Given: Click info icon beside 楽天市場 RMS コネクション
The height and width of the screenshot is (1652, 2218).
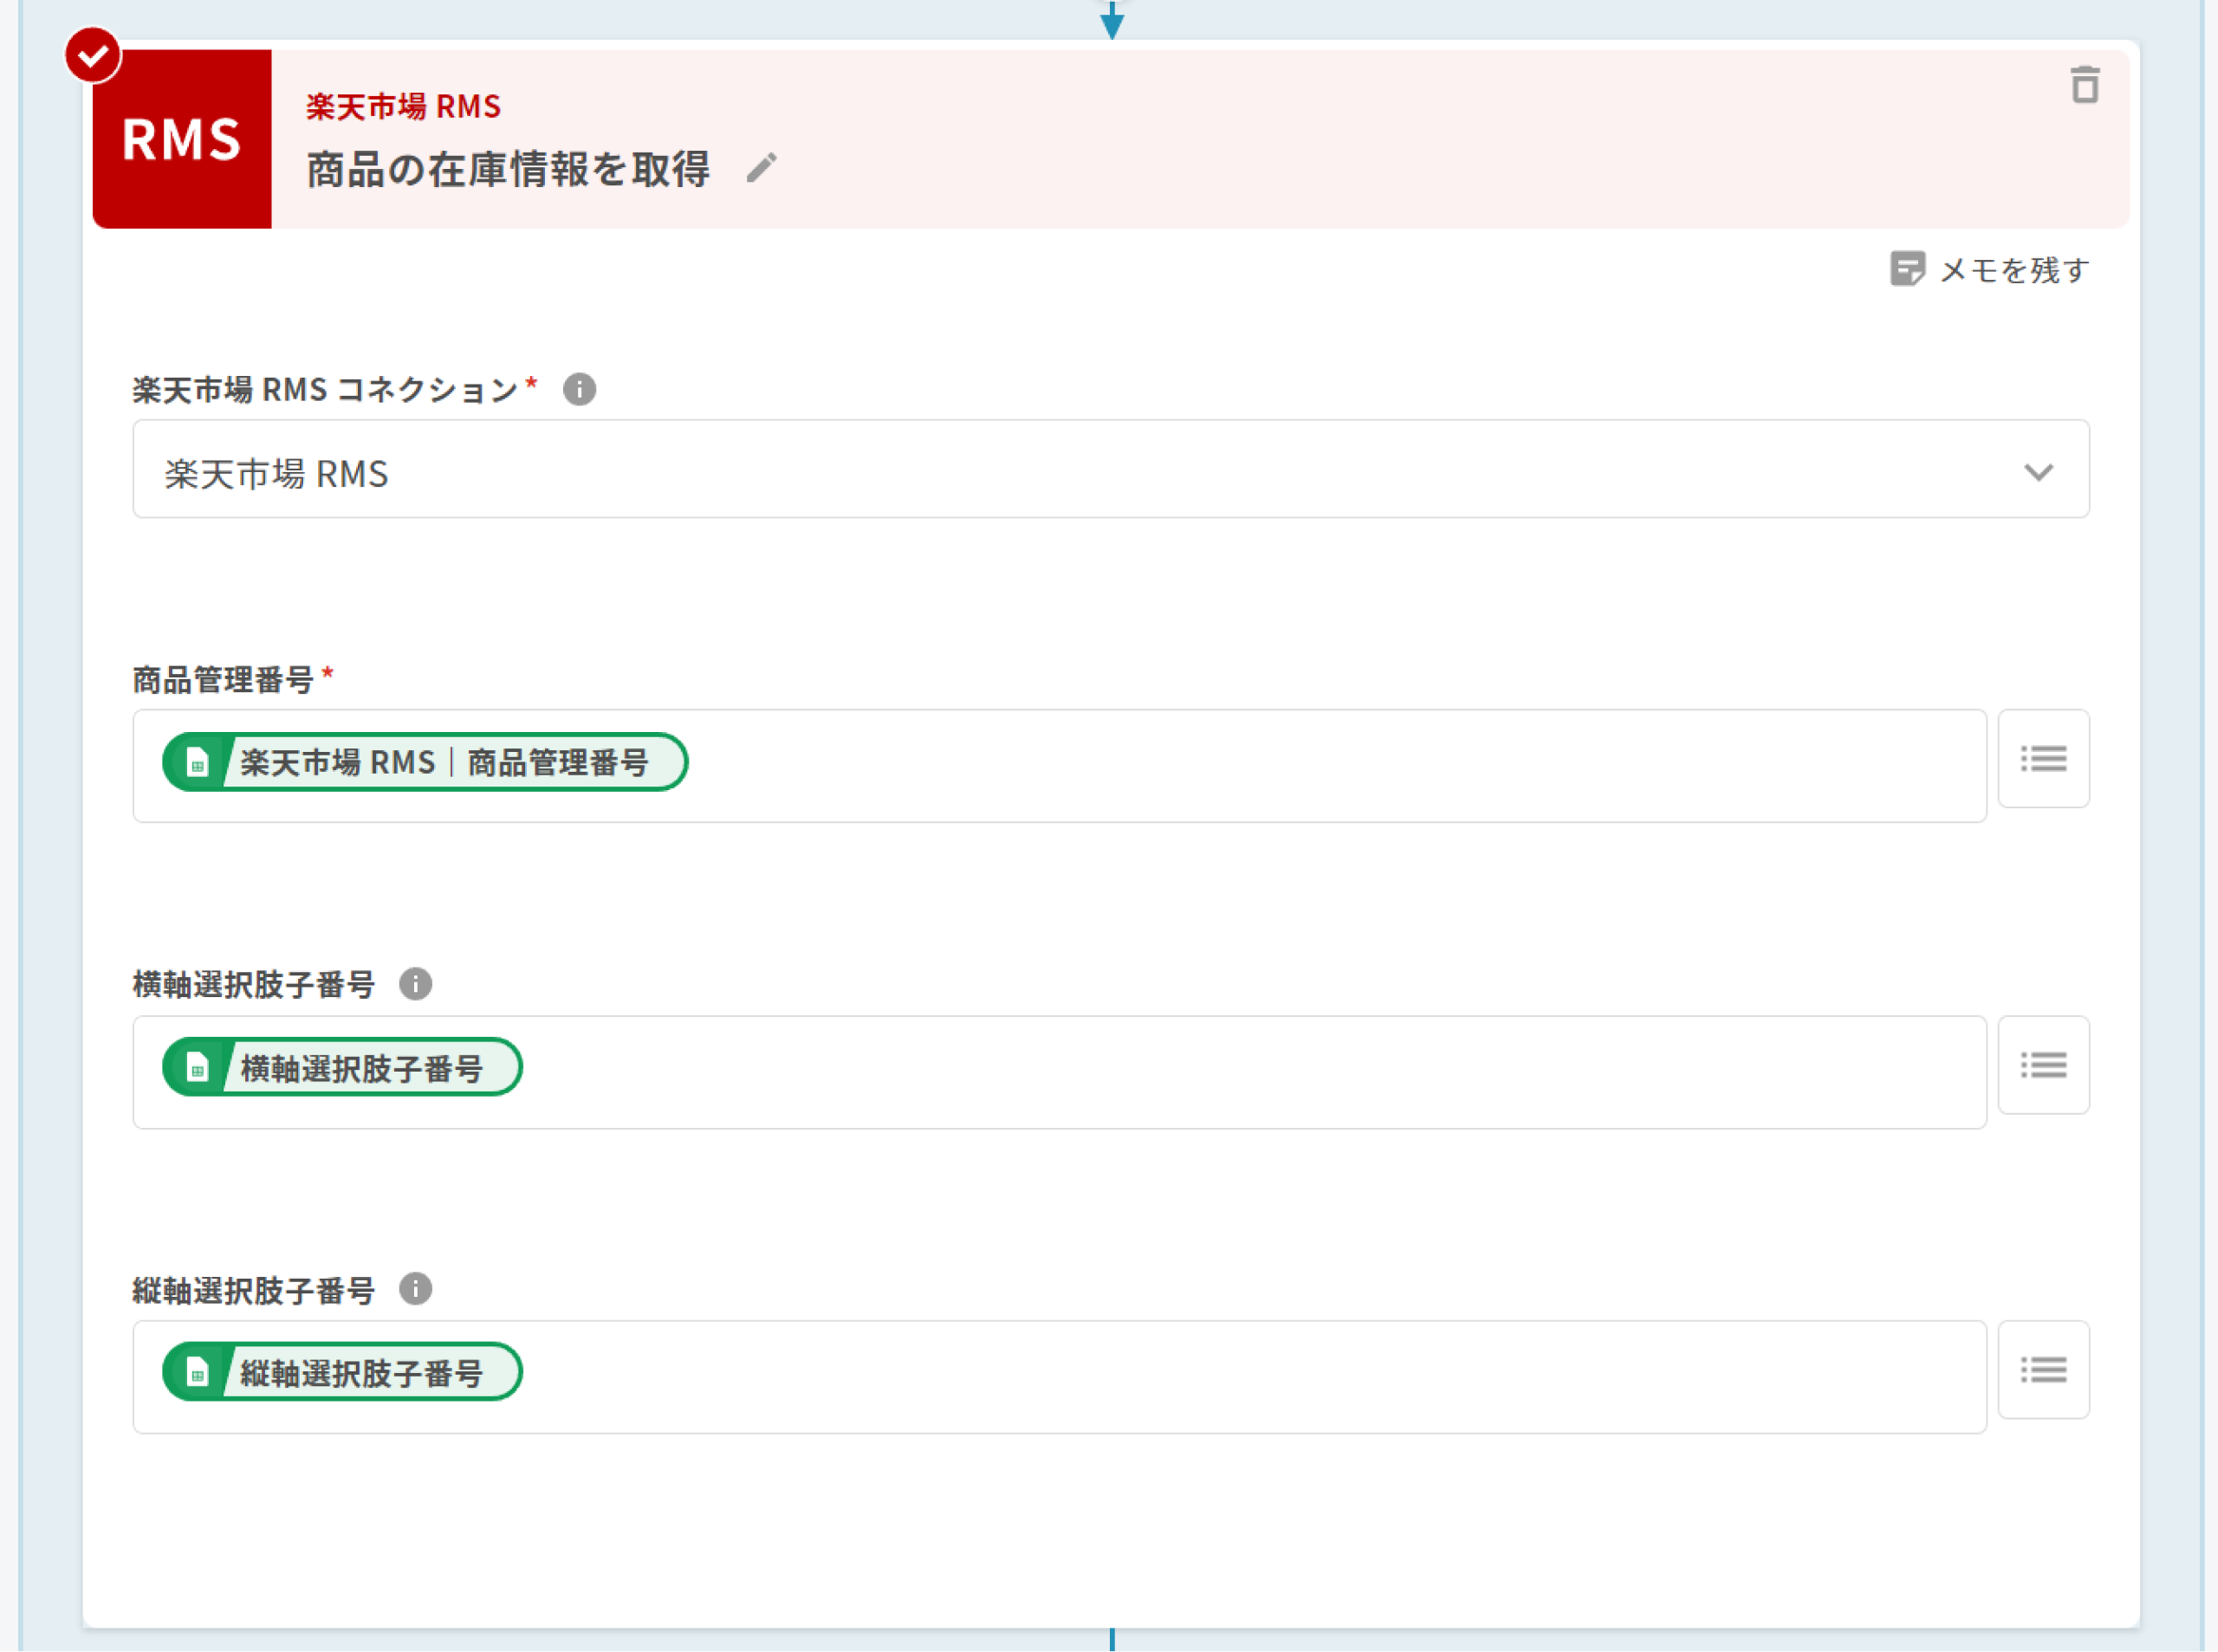Looking at the screenshot, I should 579,389.
